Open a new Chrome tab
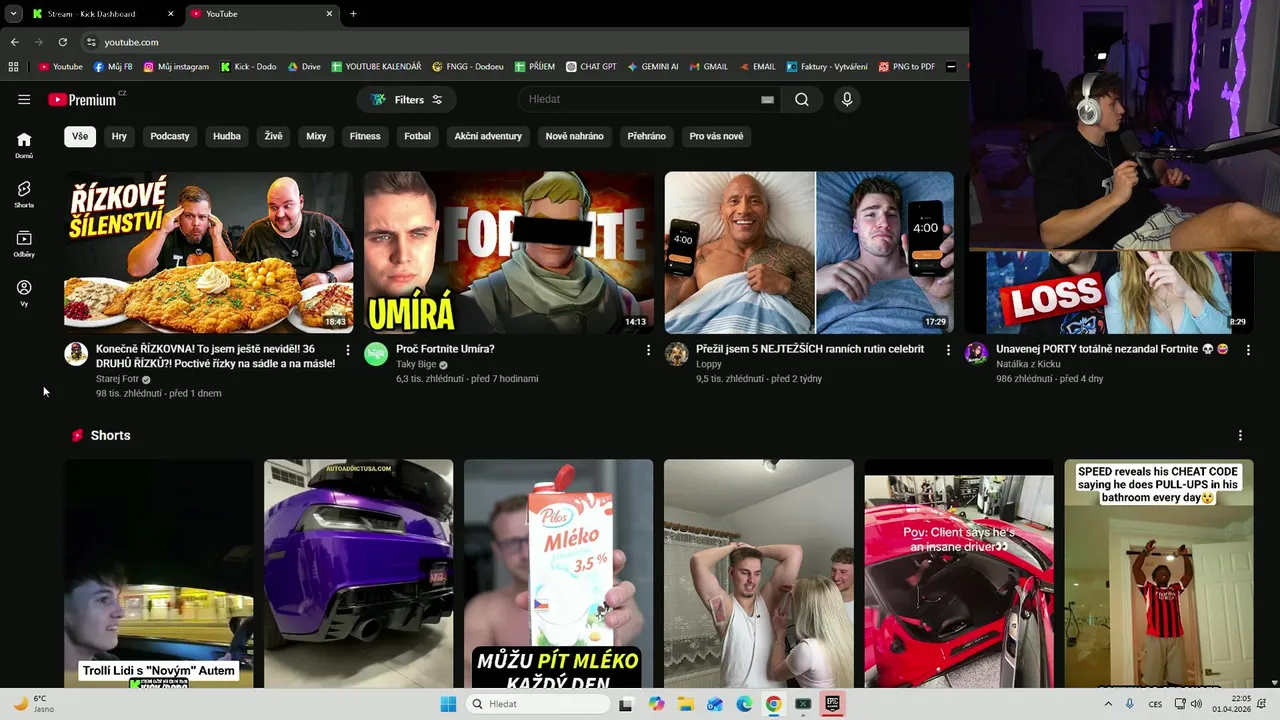Image resolution: width=1280 pixels, height=720 pixels. pos(353,14)
